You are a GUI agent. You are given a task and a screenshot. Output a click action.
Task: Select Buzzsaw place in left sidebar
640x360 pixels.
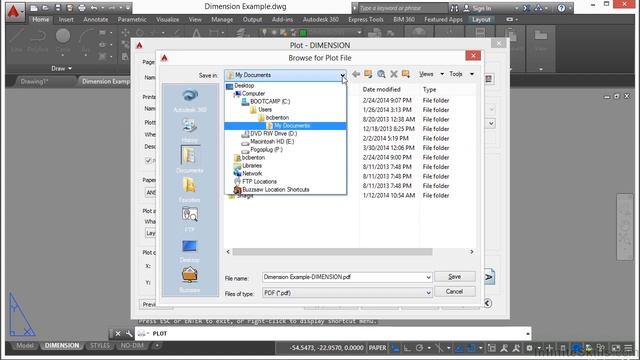pos(190,279)
